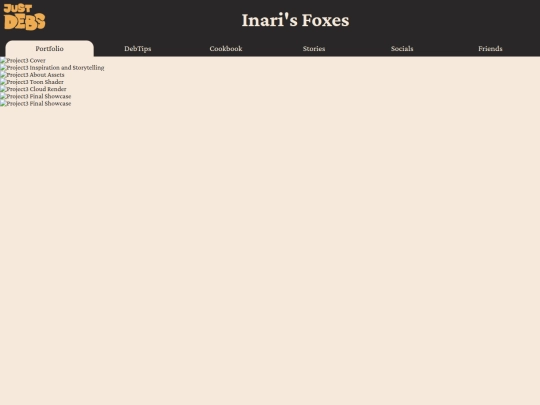Switch to the DebTips tab
This screenshot has height=405, width=540.
[x=138, y=49]
